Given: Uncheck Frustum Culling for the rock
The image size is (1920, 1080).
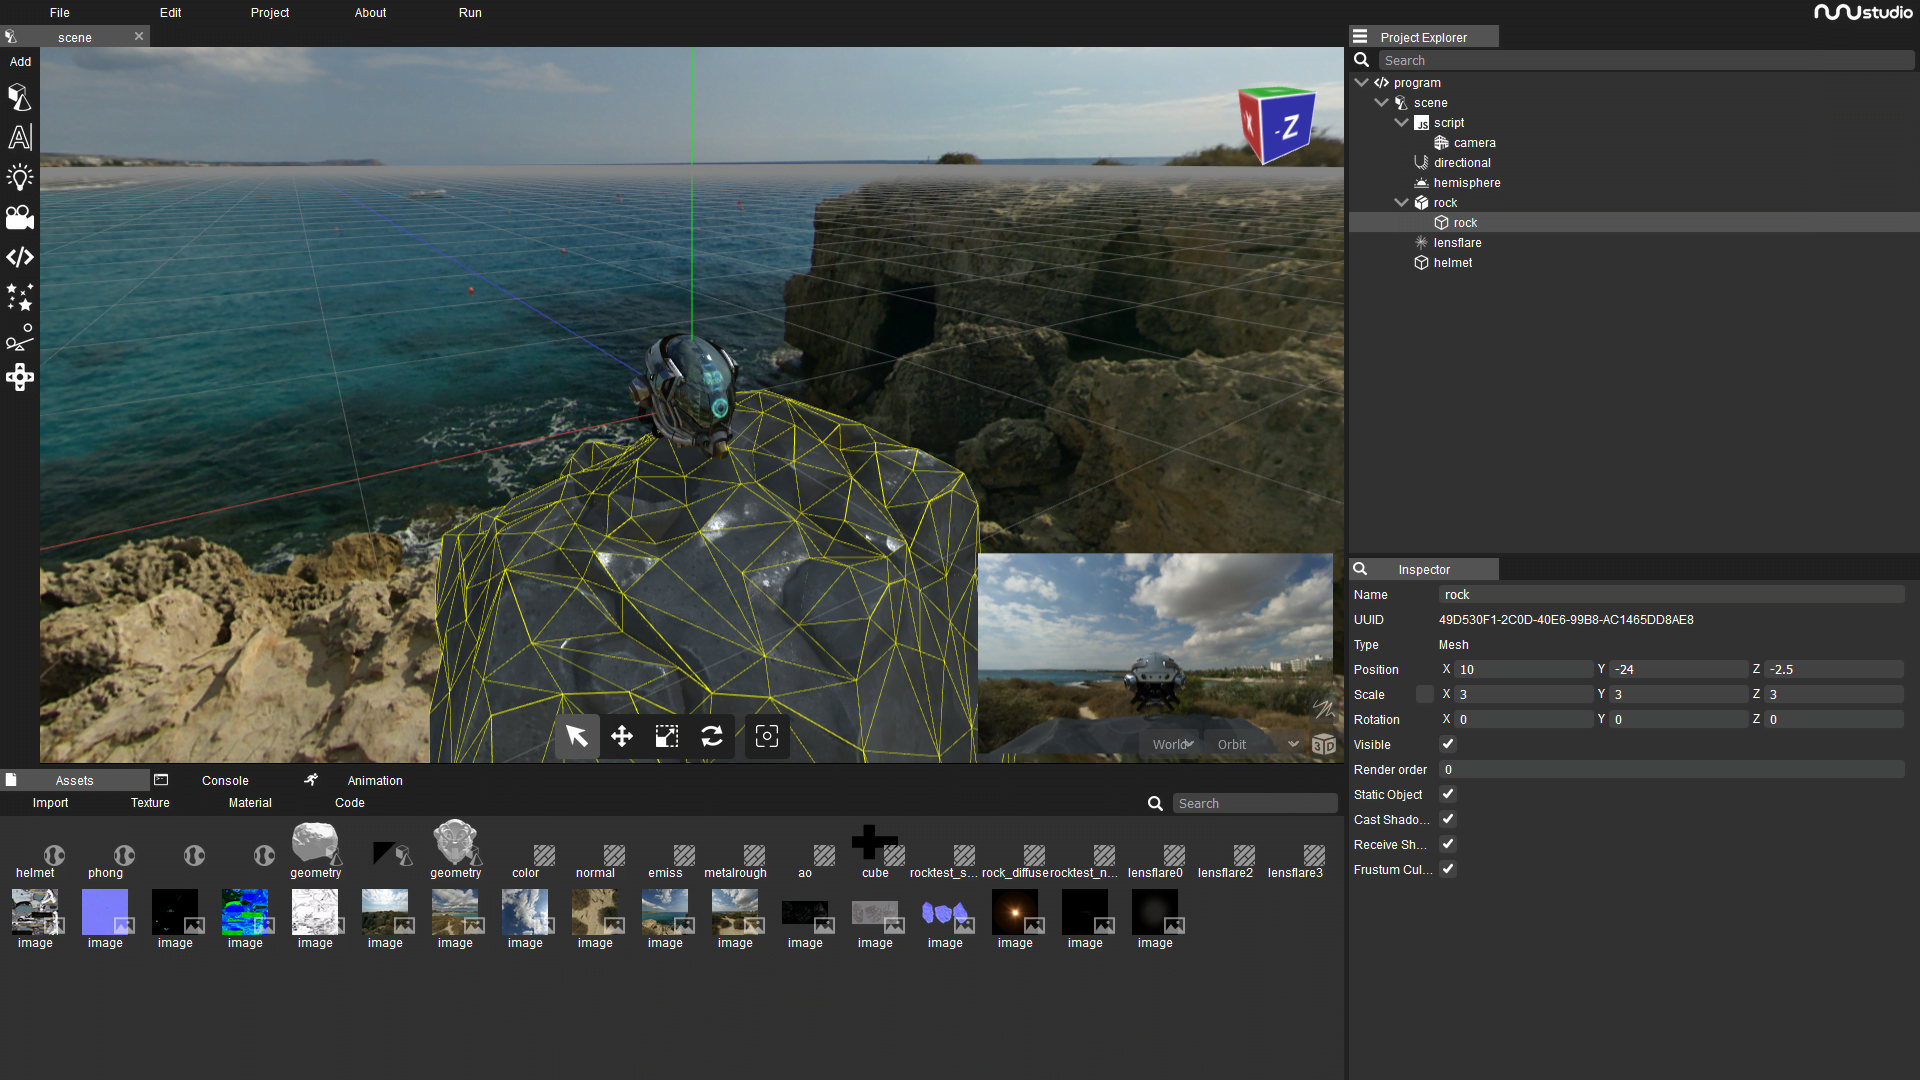Looking at the screenshot, I should [x=1448, y=869].
